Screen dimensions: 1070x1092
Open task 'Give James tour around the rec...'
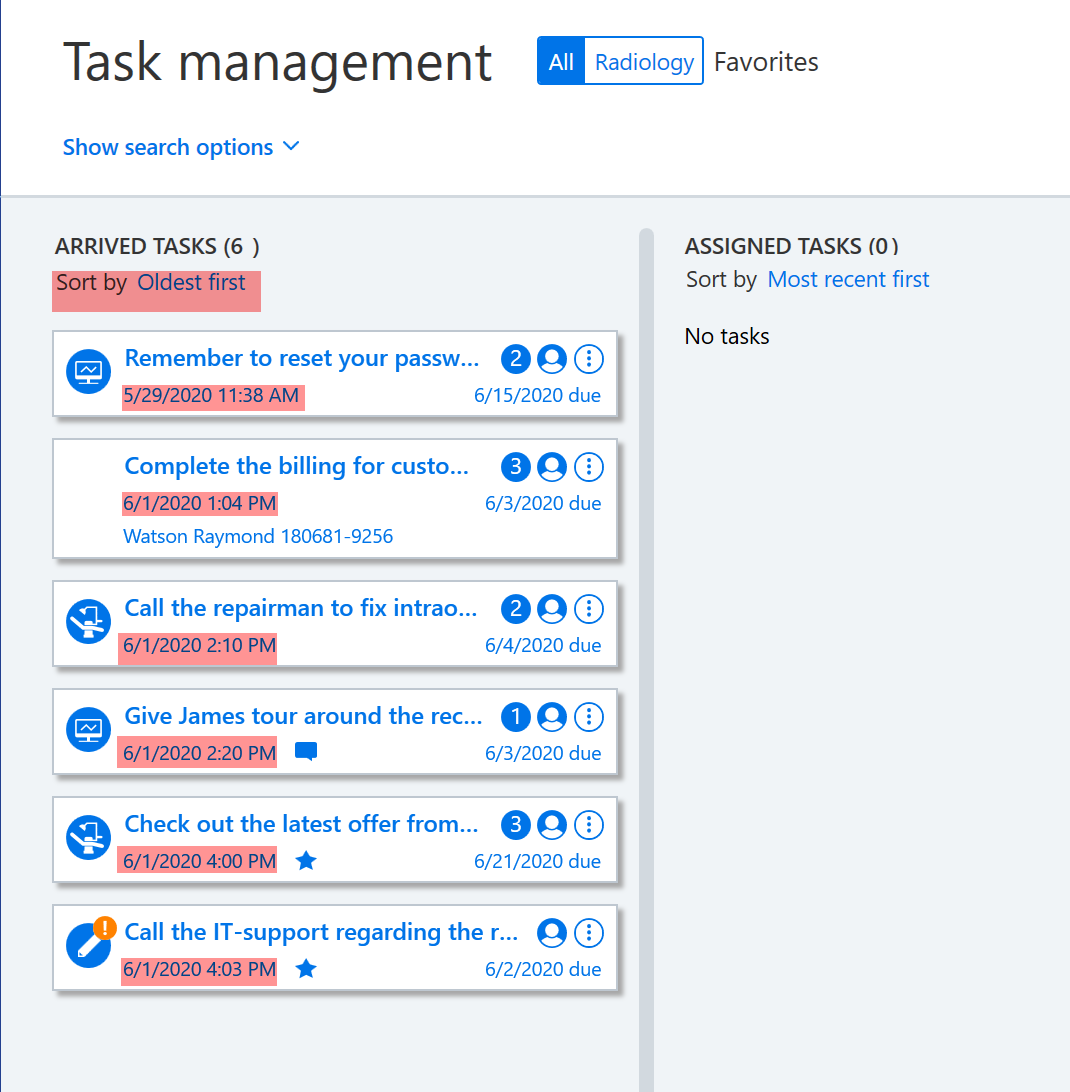point(303,716)
